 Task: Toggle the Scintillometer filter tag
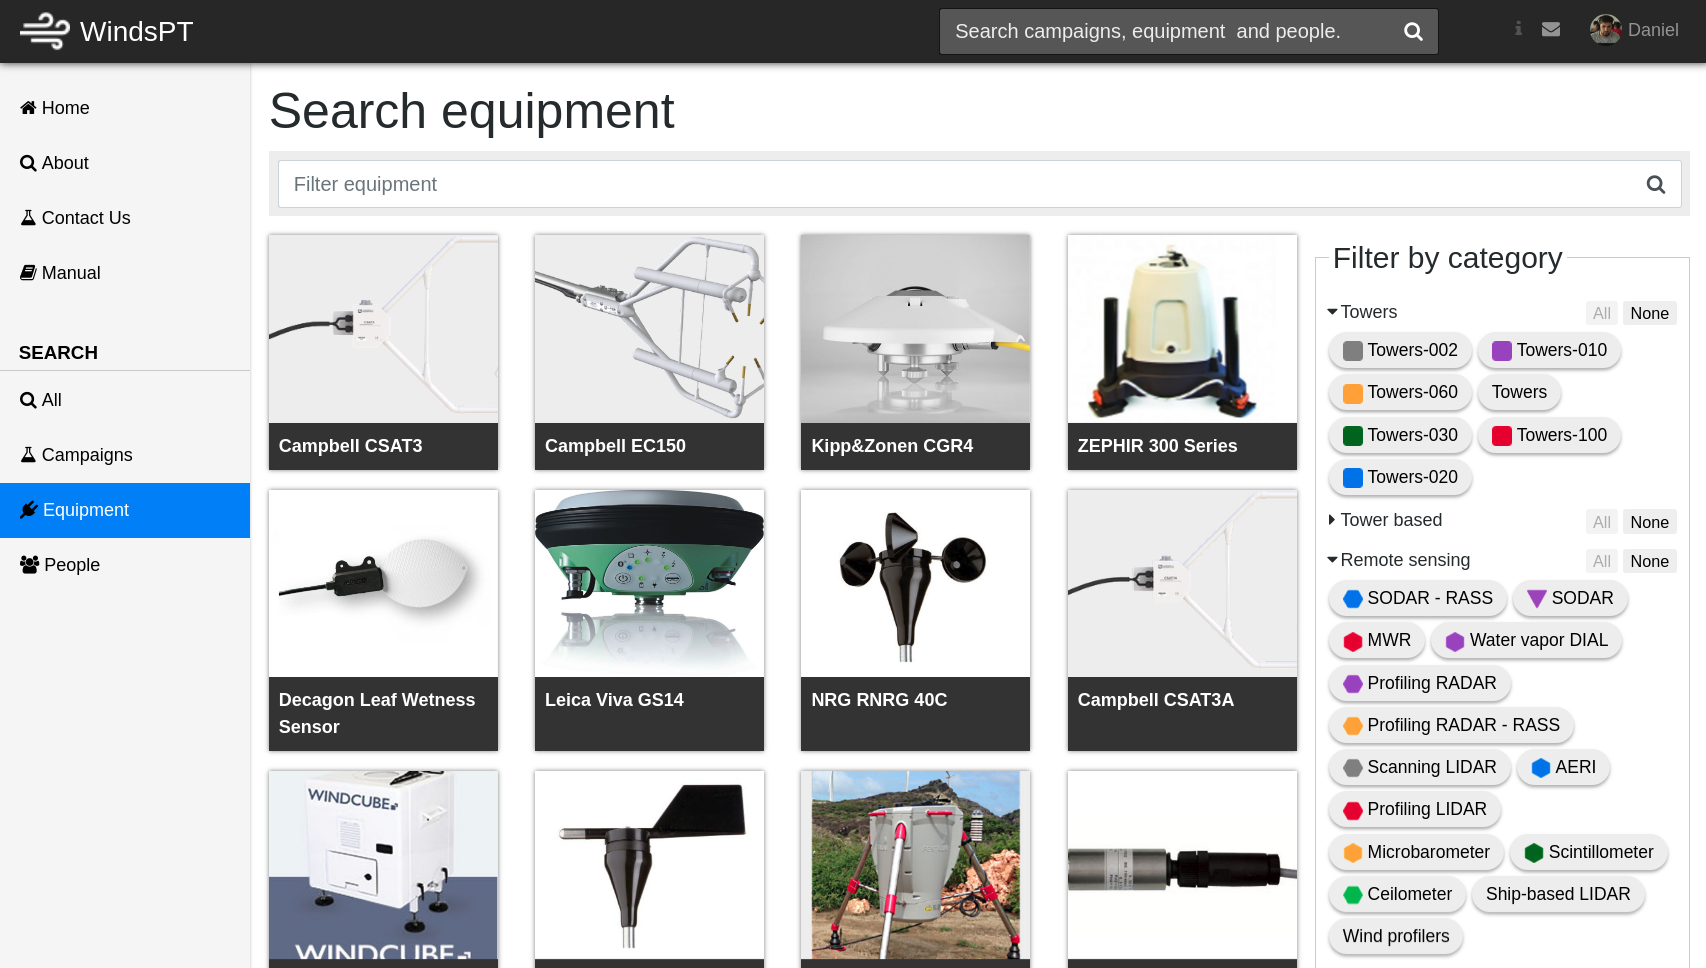click(1589, 852)
